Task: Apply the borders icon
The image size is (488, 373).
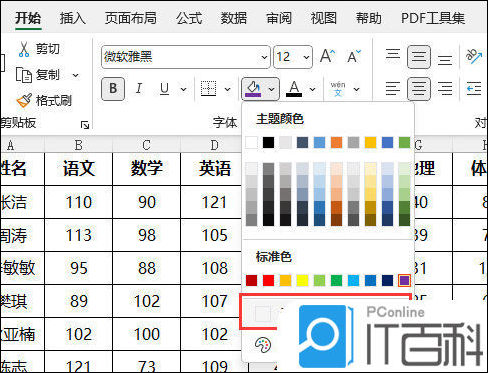Action: 209,89
